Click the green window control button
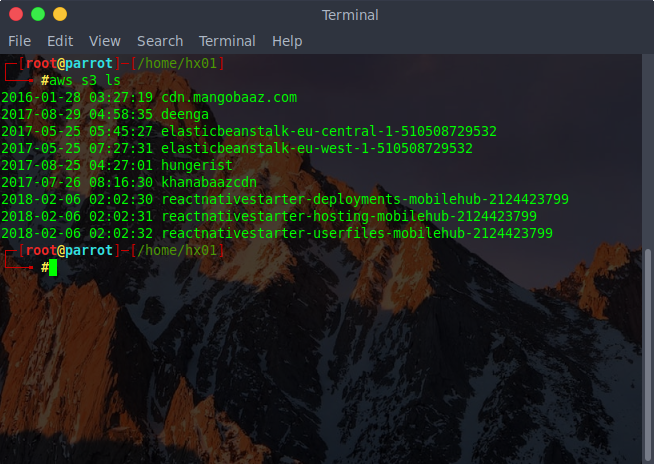This screenshot has height=464, width=654. 38,14
